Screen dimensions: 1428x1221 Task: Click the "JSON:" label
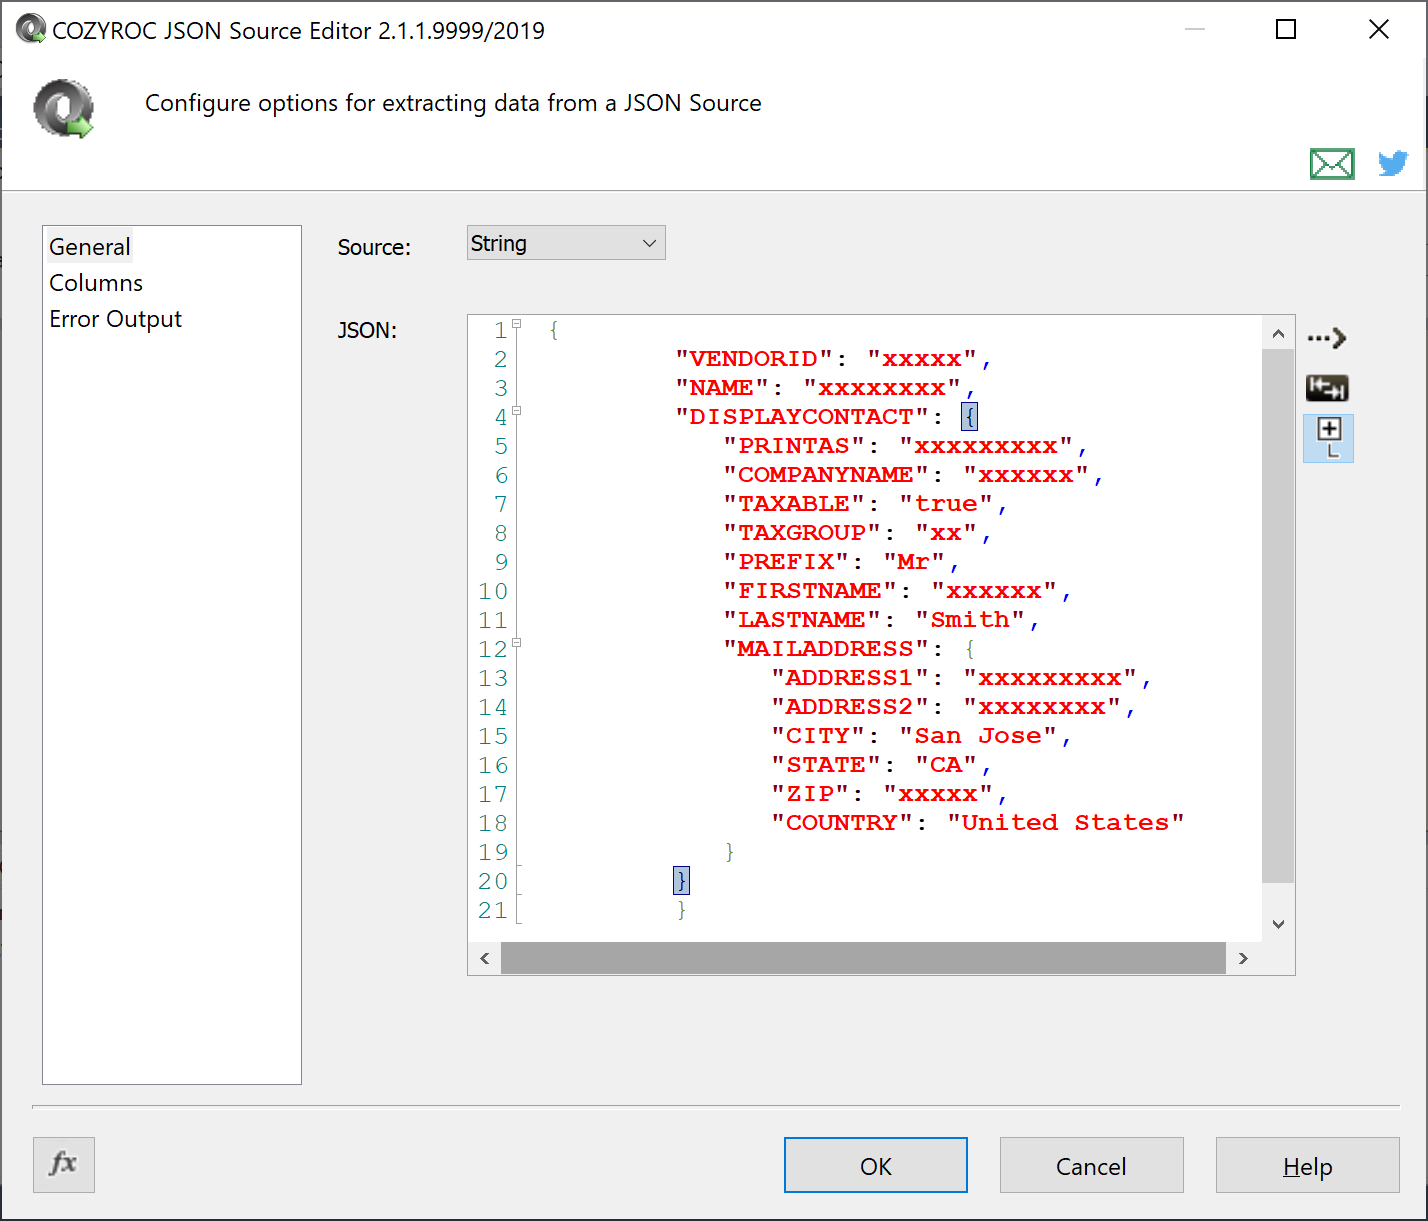(367, 330)
